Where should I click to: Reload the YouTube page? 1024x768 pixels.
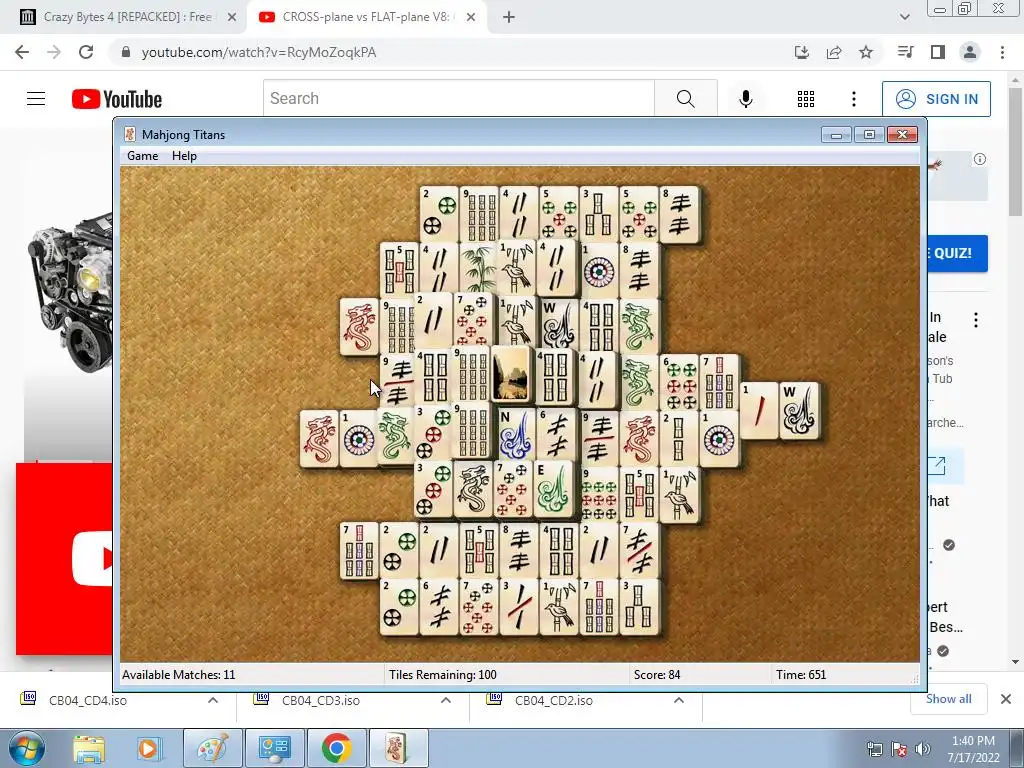coord(86,52)
